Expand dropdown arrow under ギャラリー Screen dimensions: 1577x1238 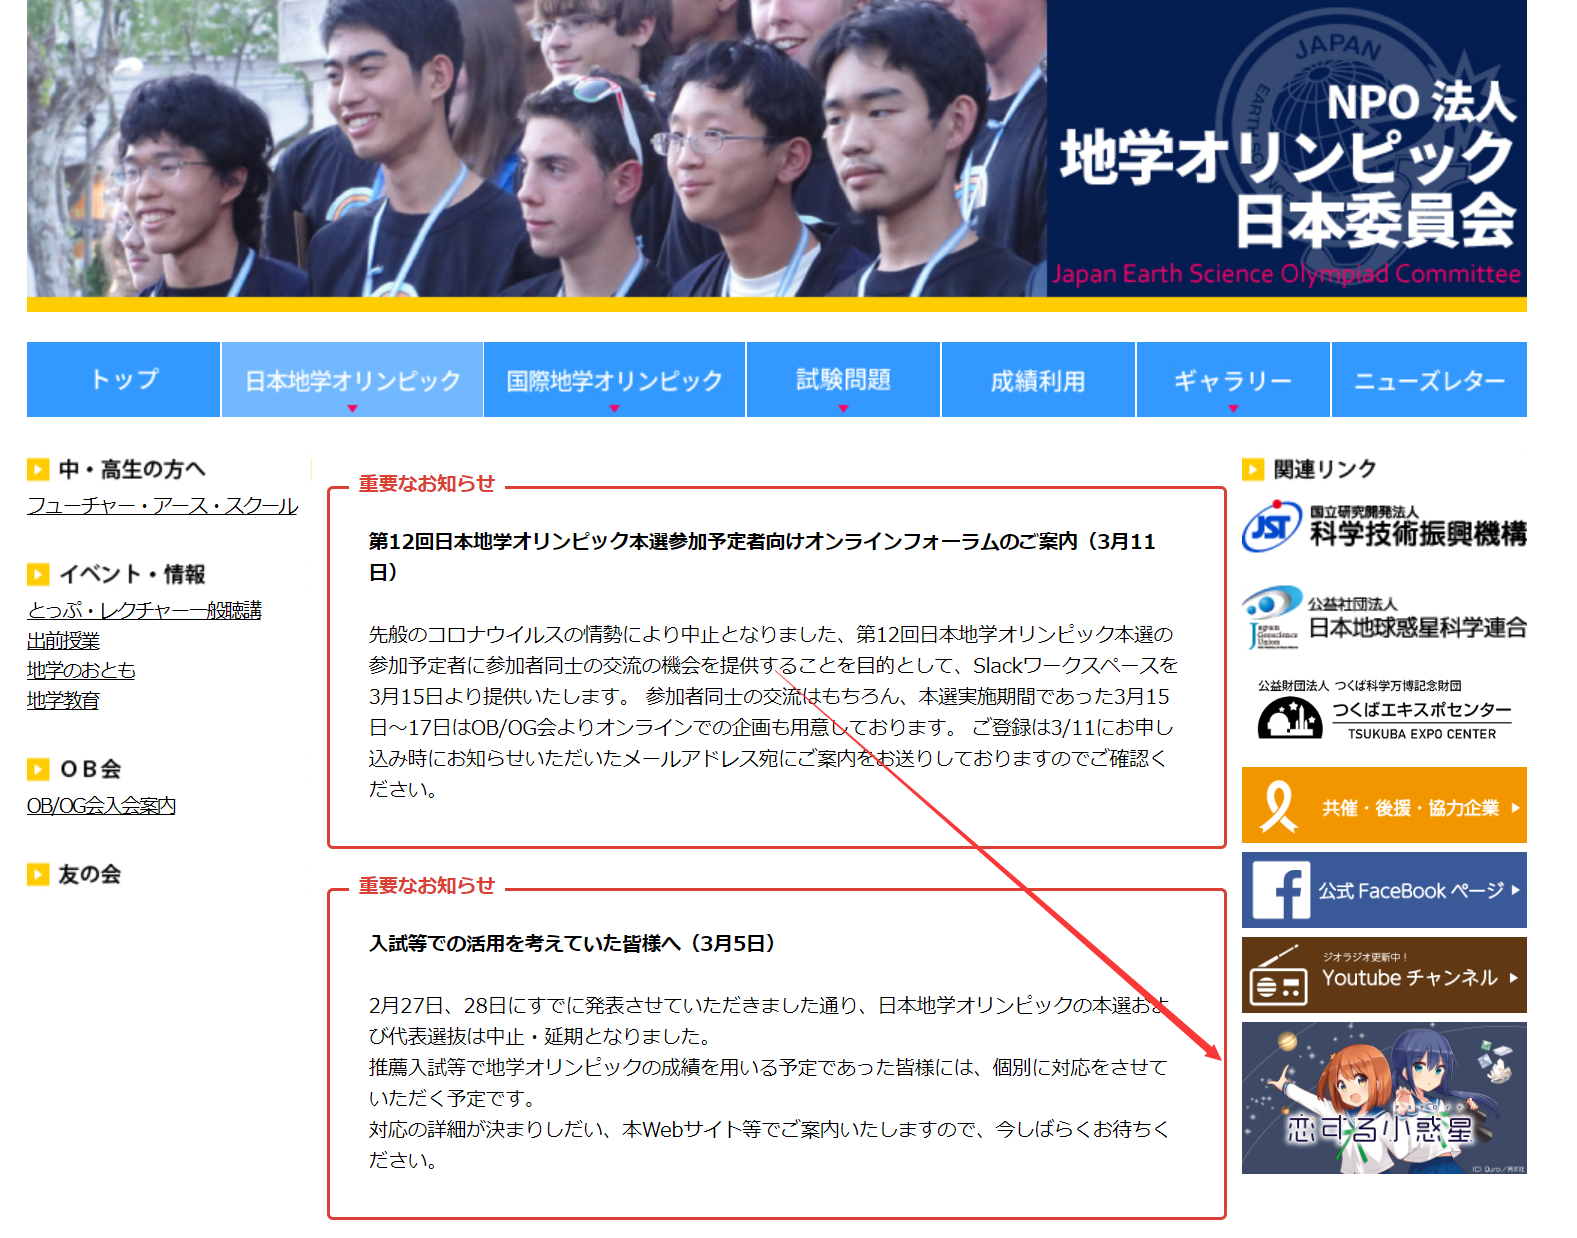tap(1233, 408)
